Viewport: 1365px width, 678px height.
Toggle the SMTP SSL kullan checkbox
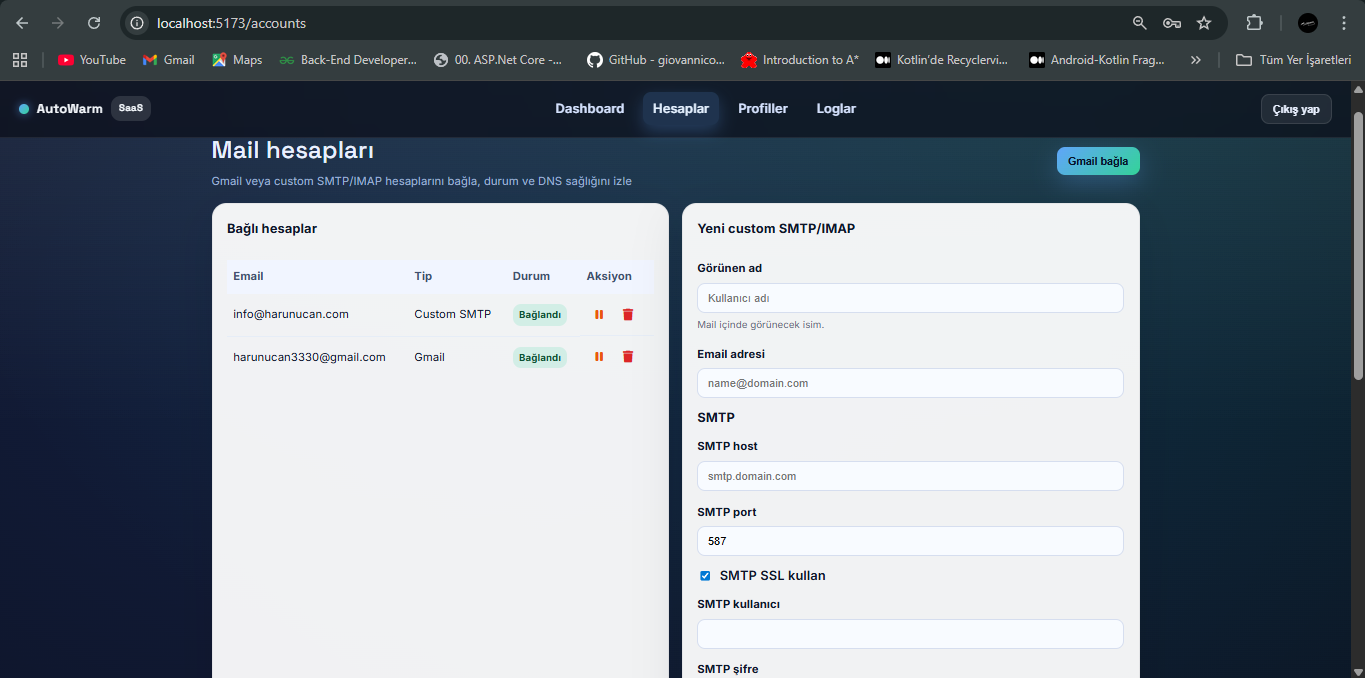(x=705, y=576)
